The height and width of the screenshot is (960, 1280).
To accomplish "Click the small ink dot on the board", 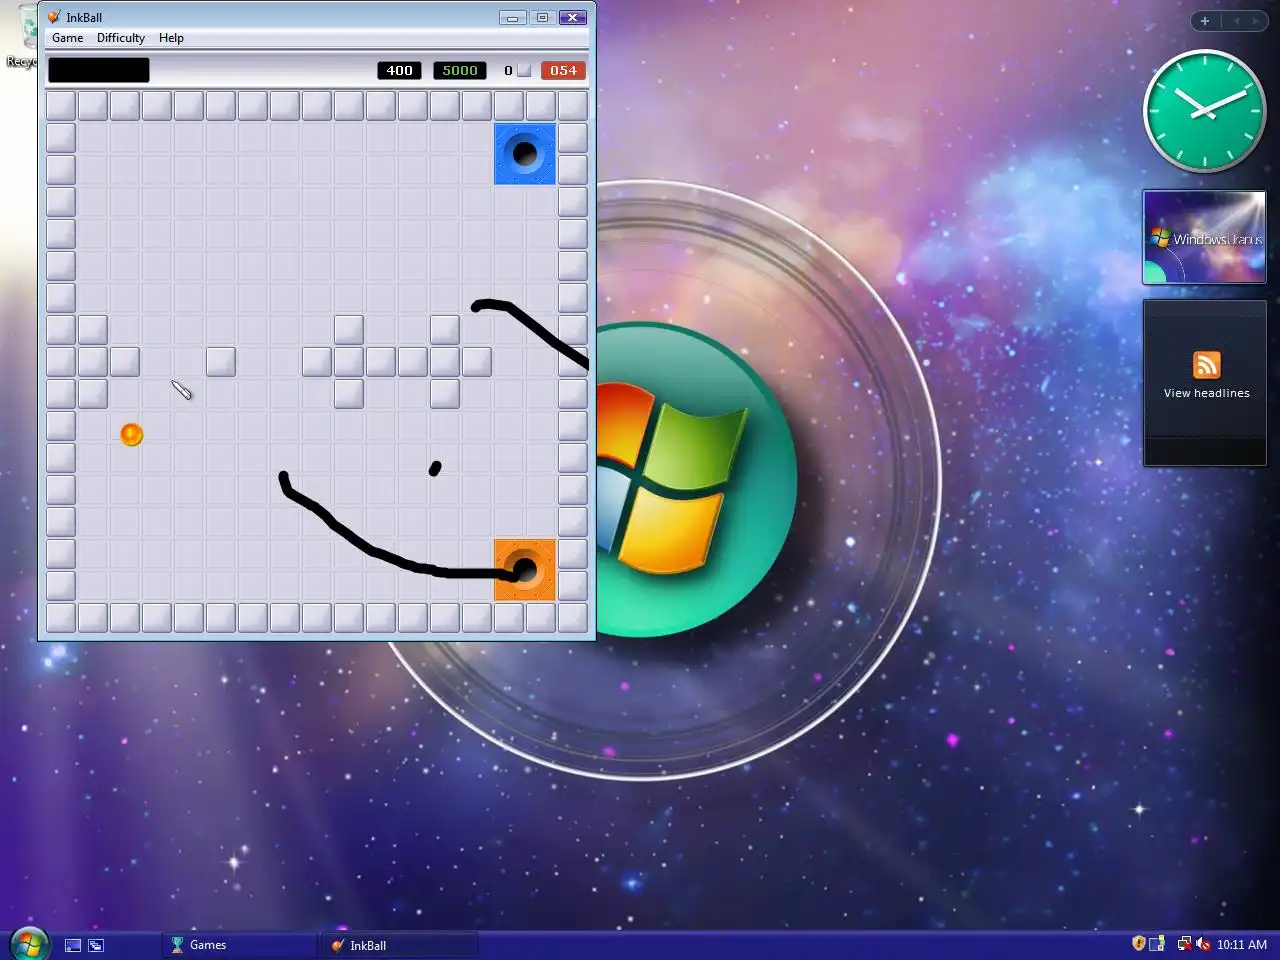I will (x=435, y=468).
